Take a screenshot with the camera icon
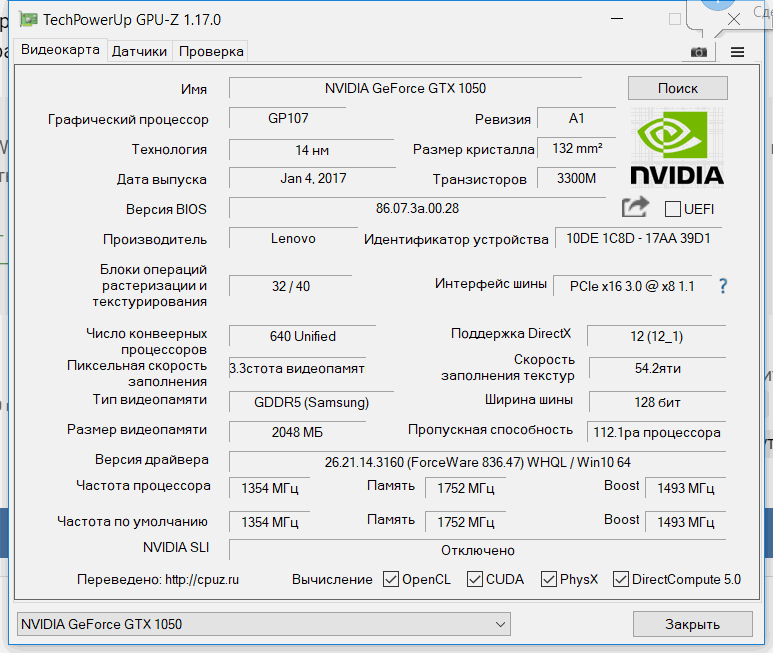Image resolution: width=773 pixels, height=653 pixels. (x=699, y=52)
